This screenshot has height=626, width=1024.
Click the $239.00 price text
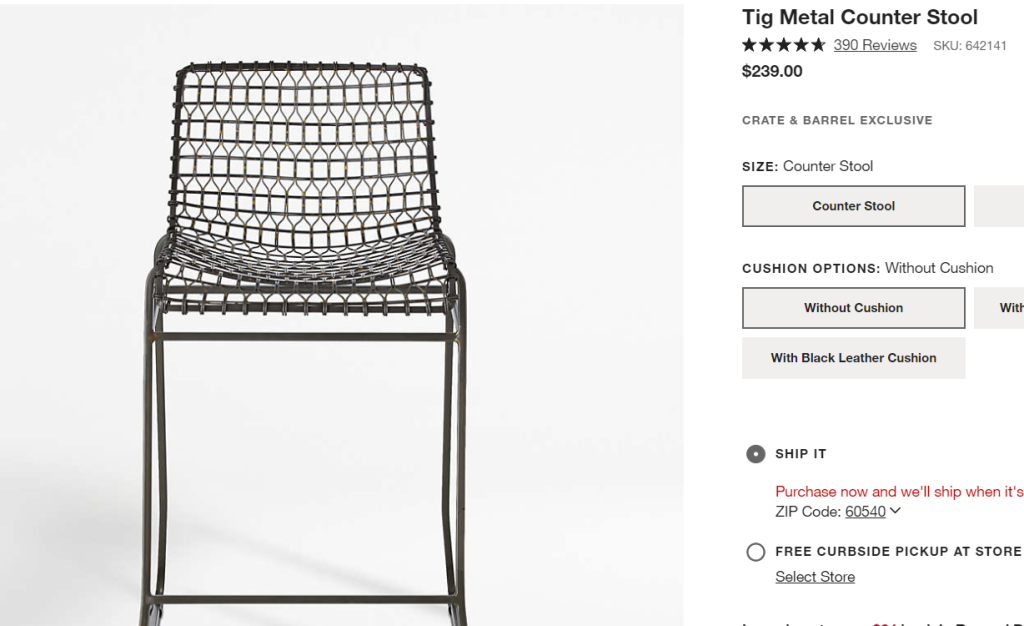(x=772, y=71)
